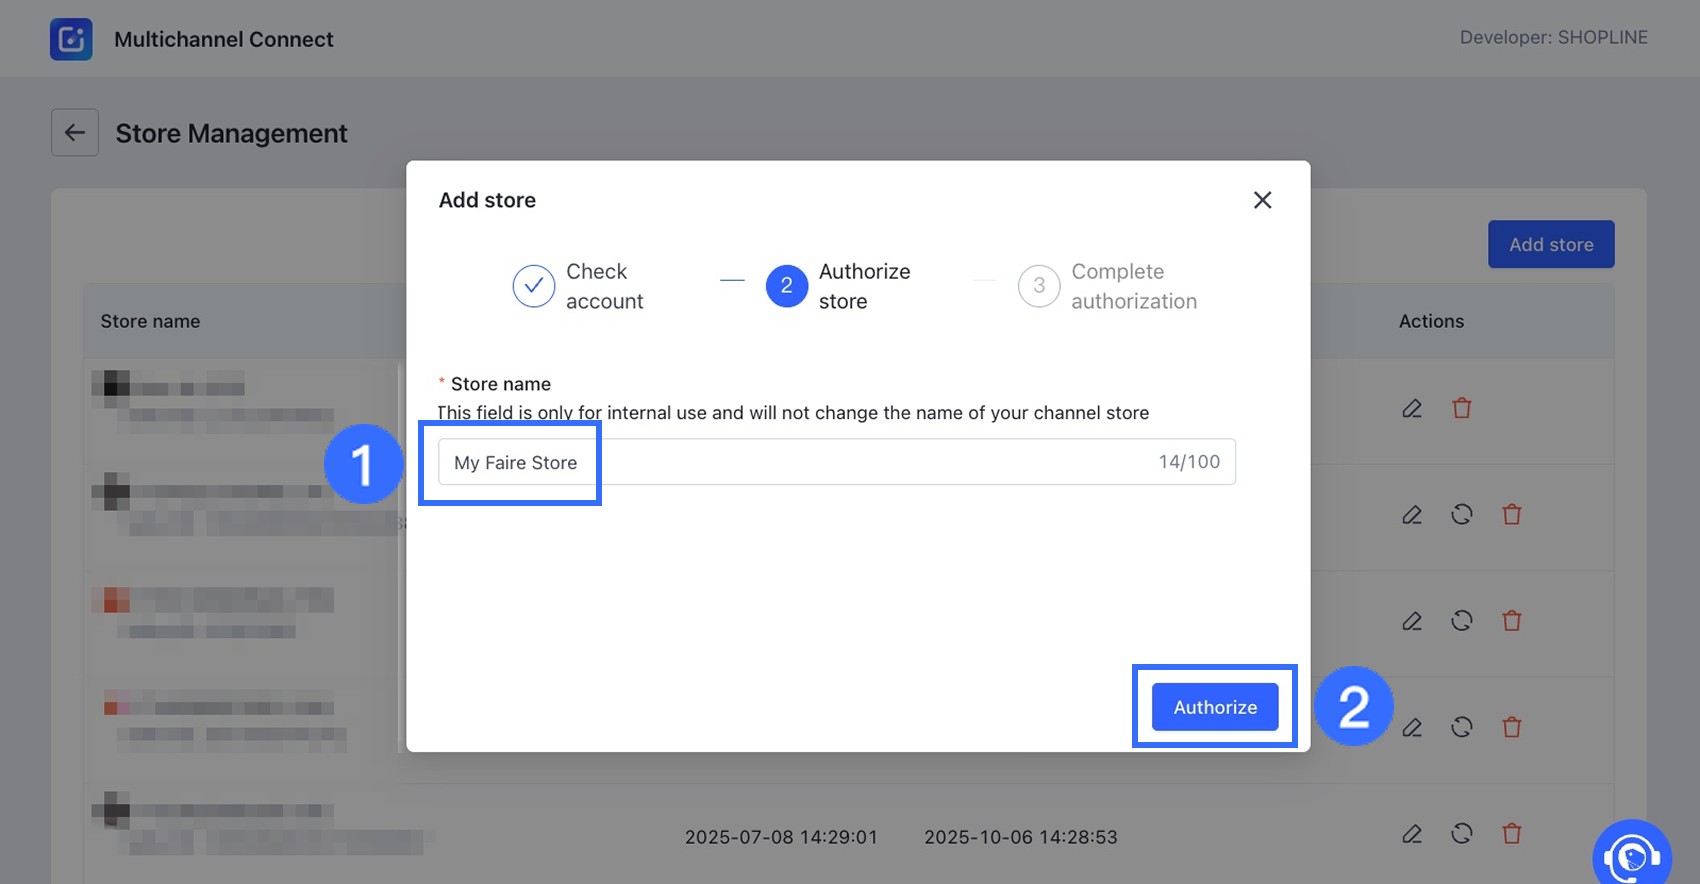Click the Add store button in the background

pos(1550,244)
